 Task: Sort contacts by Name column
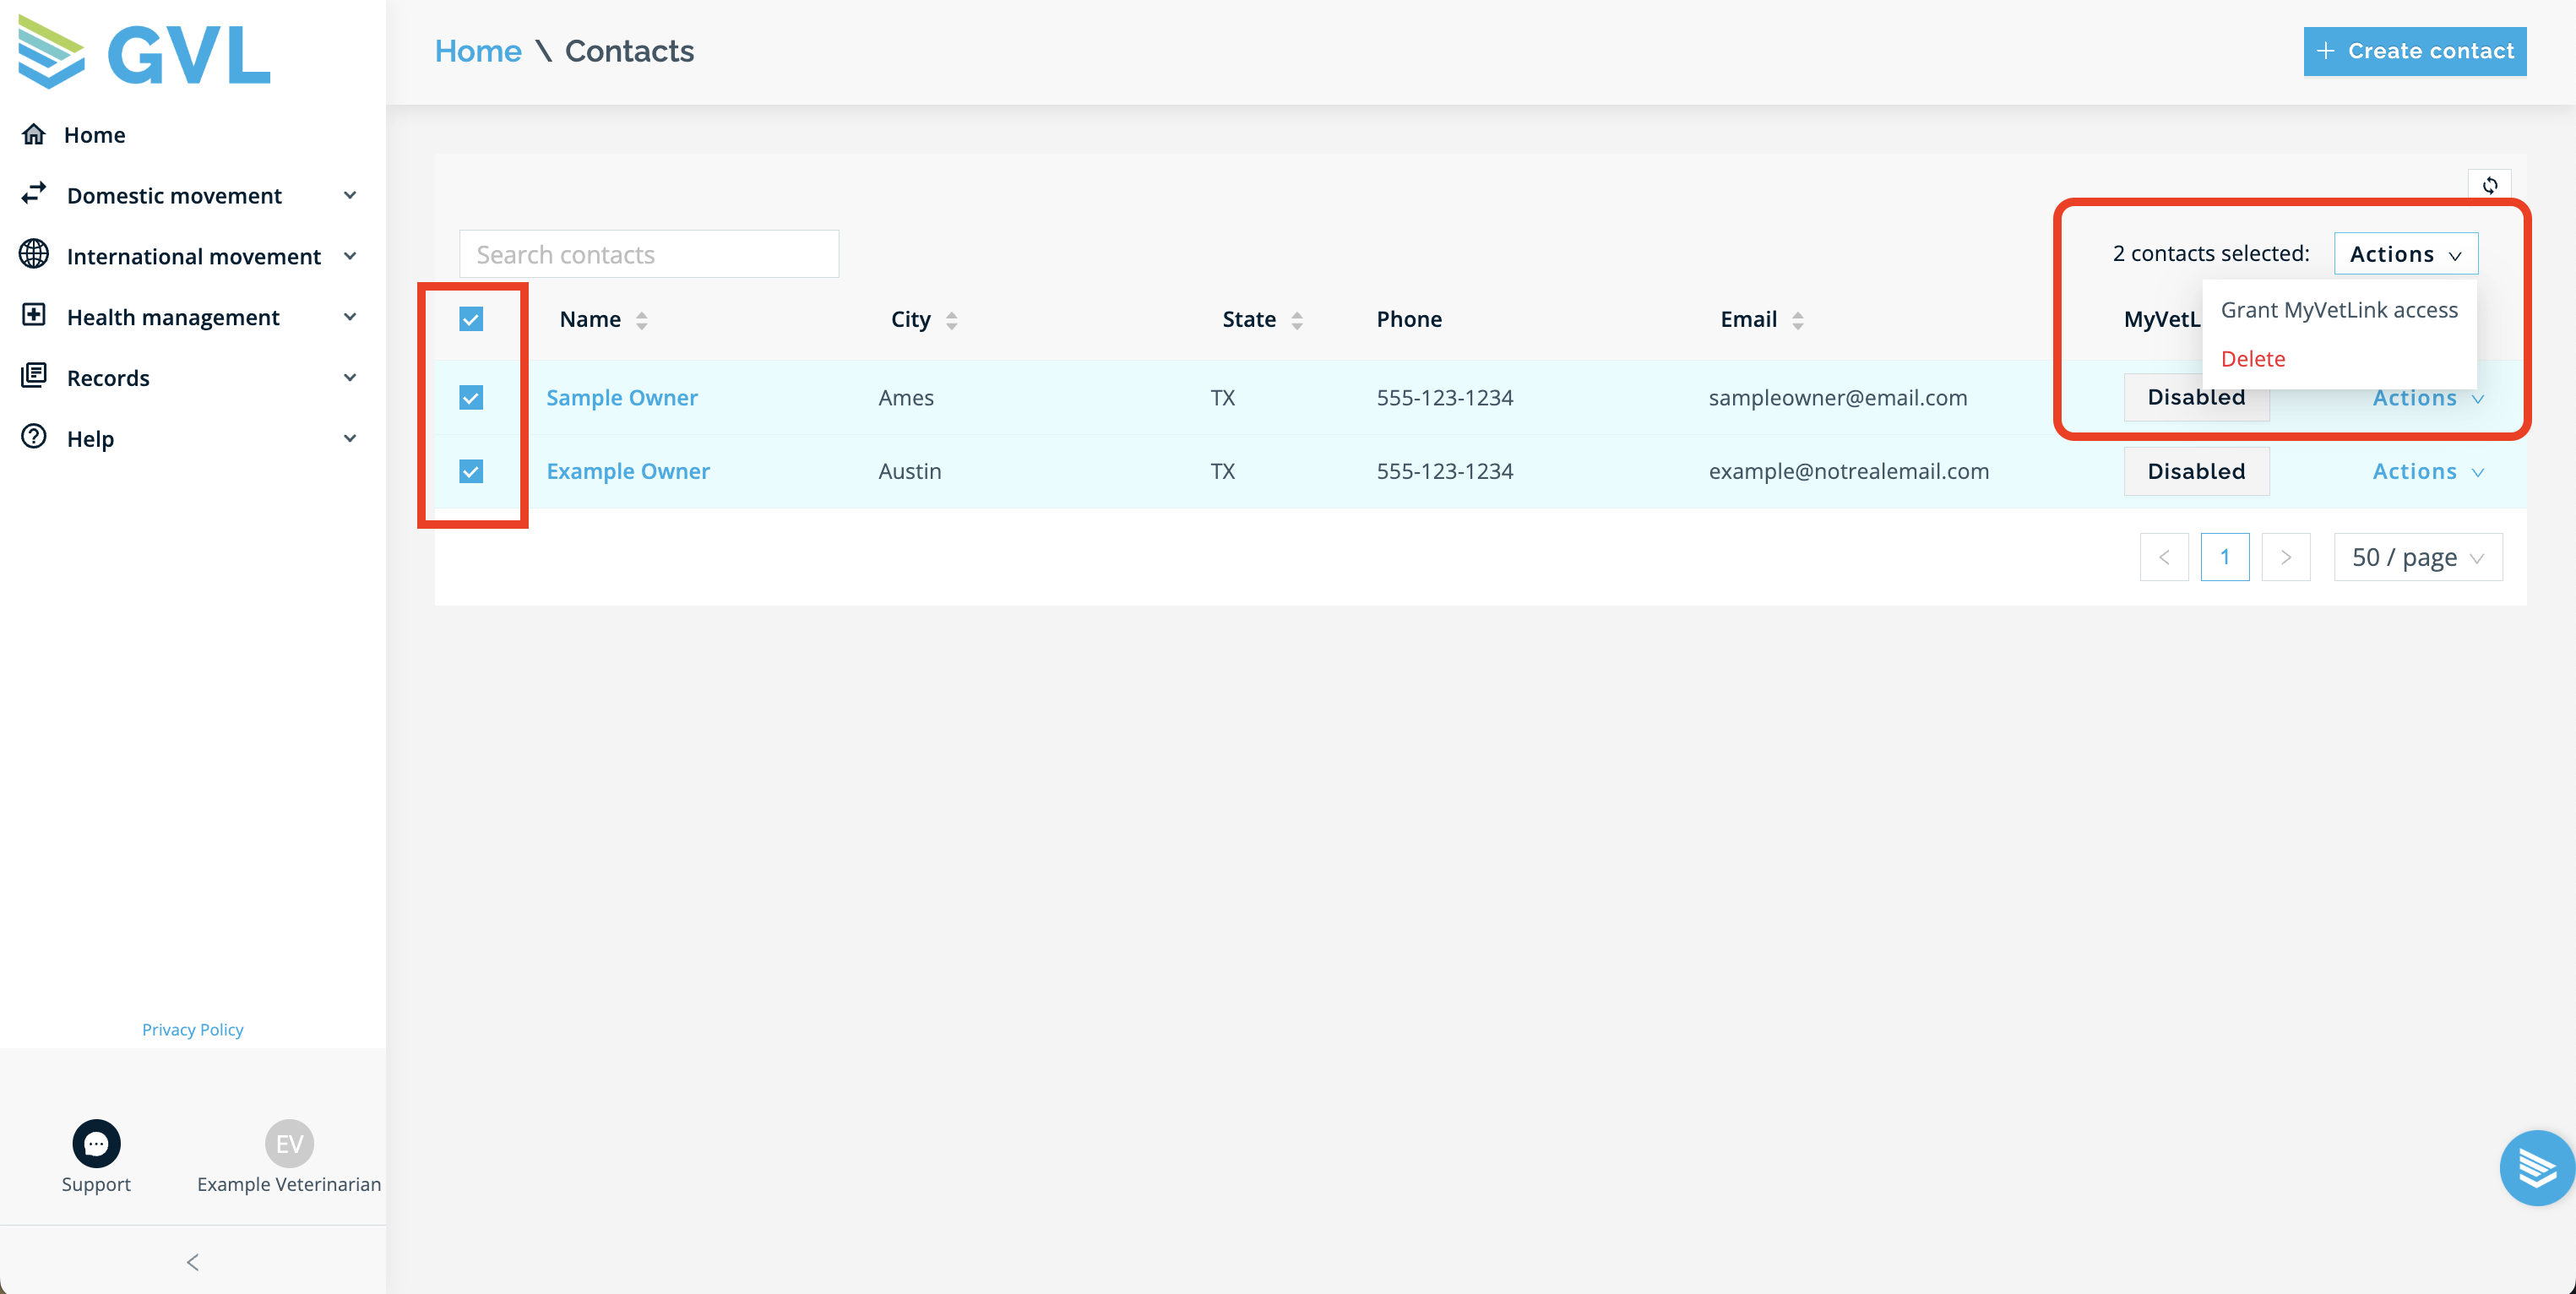point(642,320)
